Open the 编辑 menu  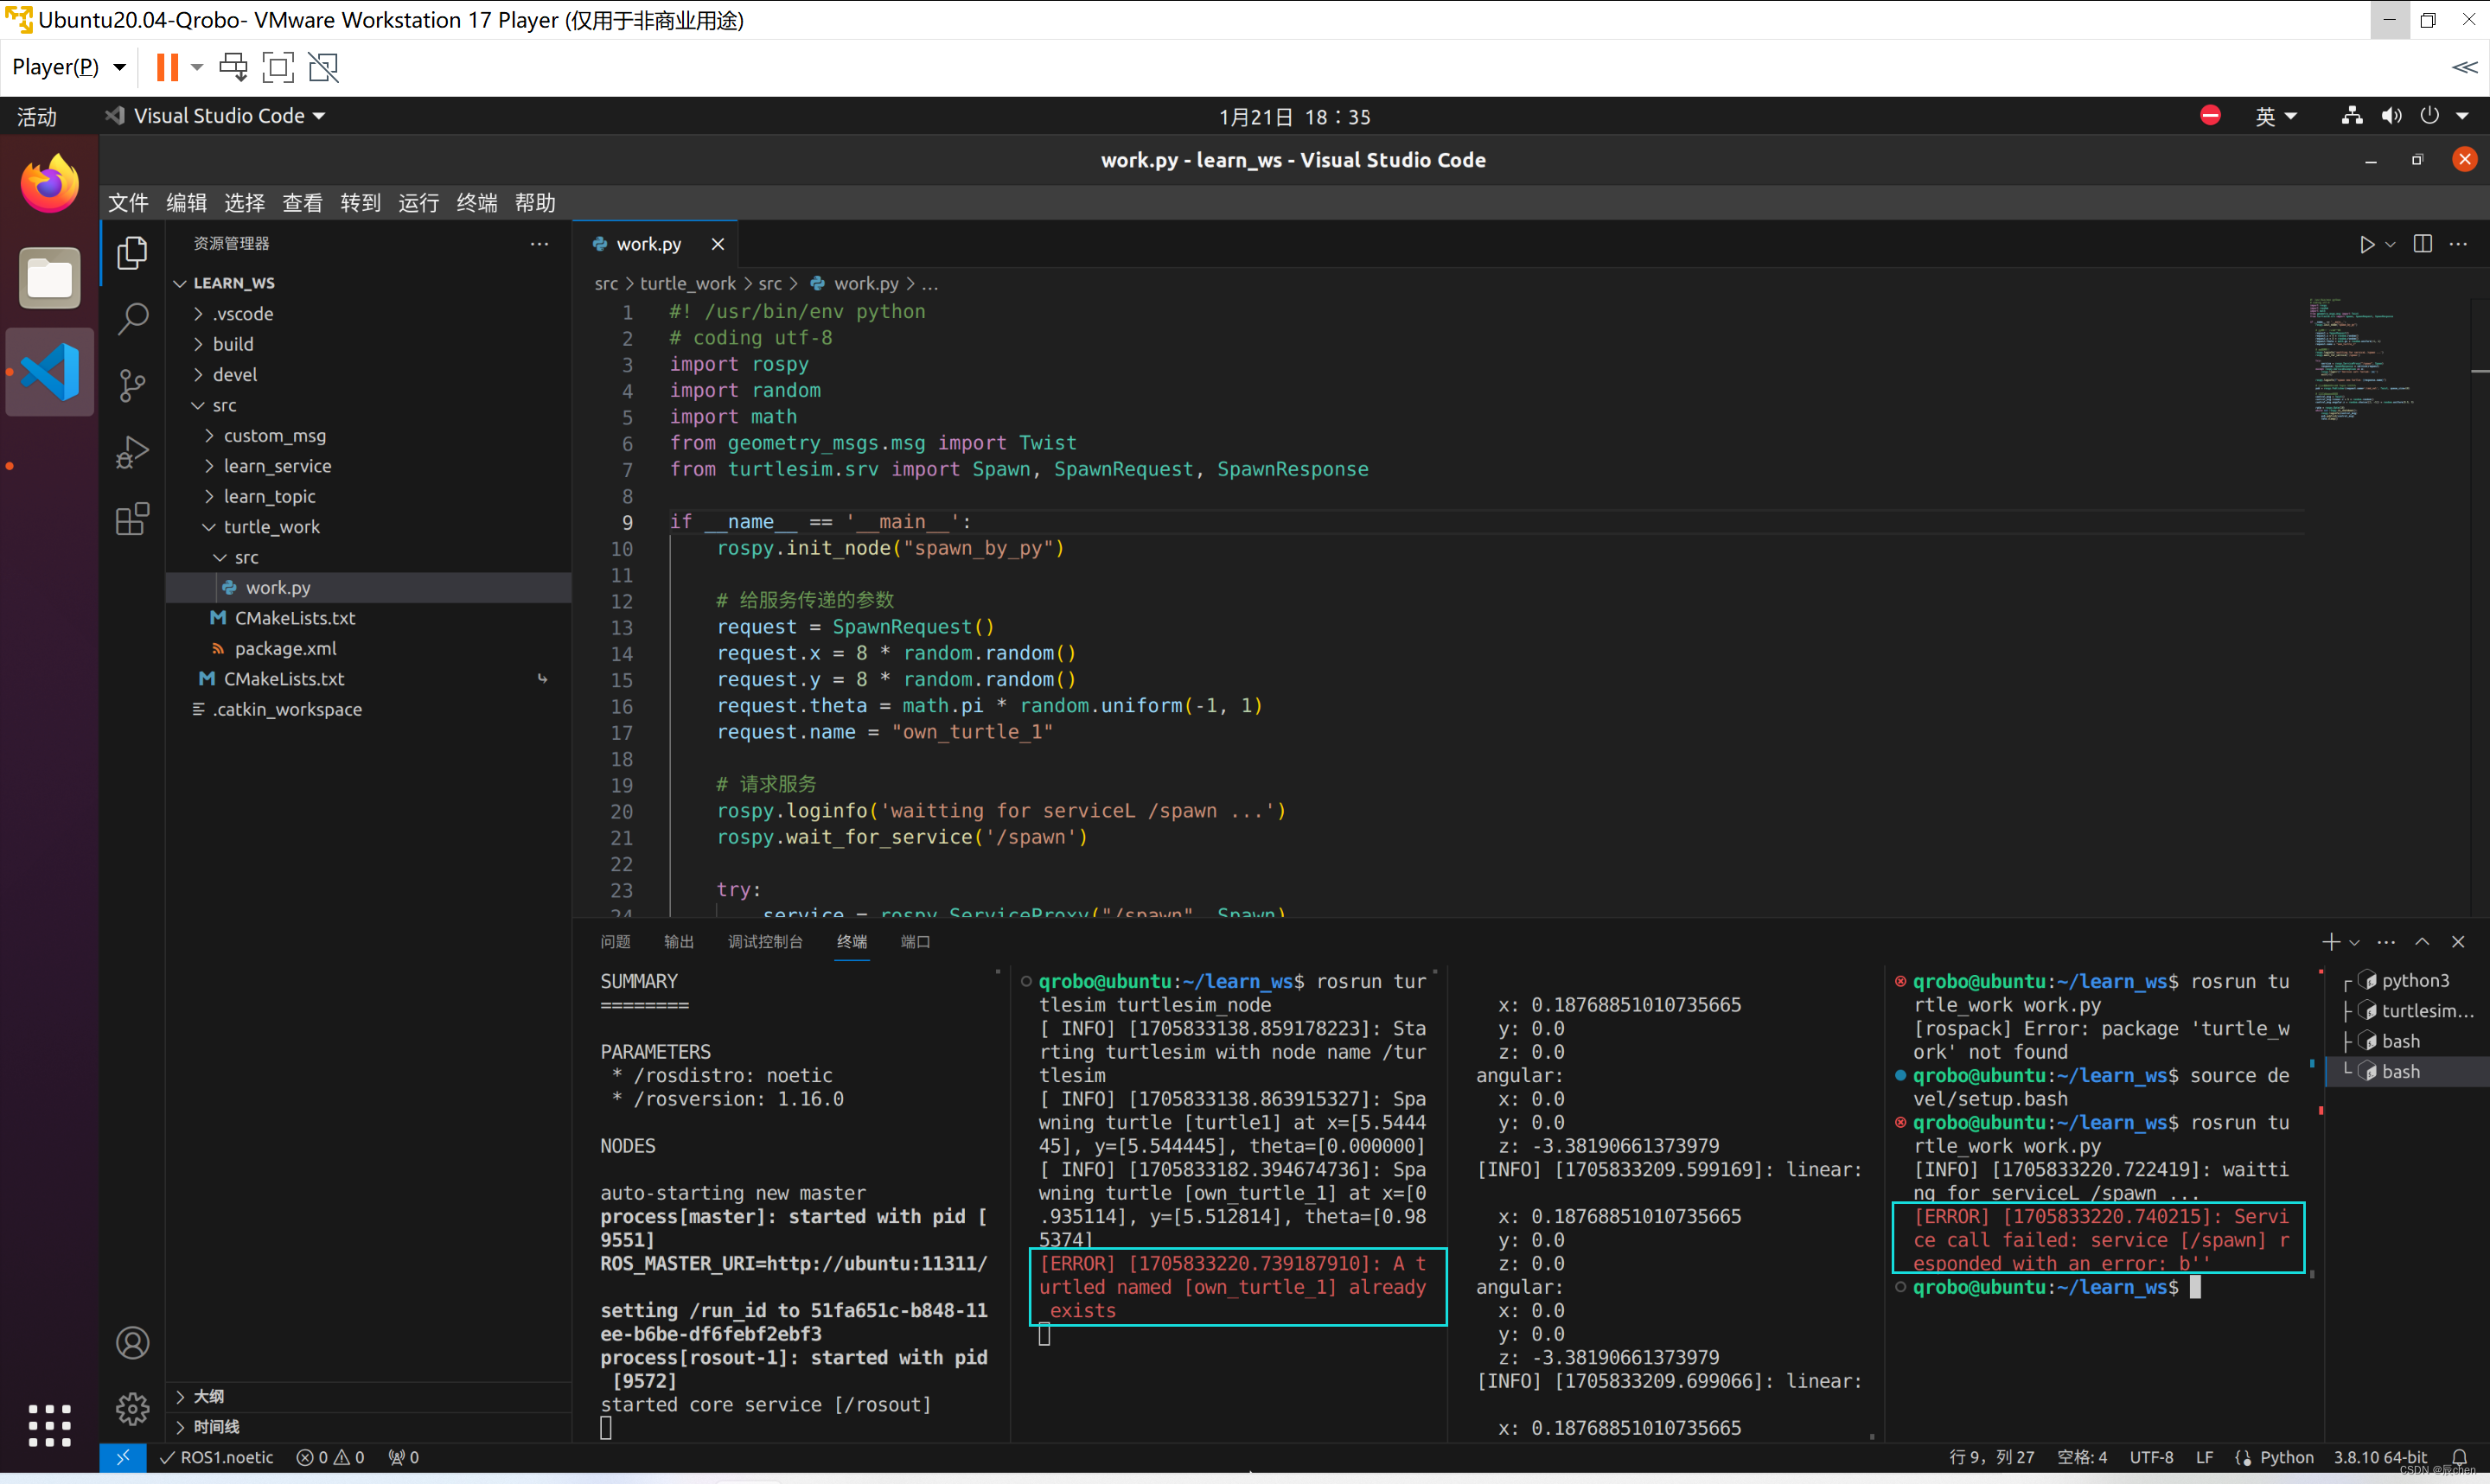click(186, 203)
